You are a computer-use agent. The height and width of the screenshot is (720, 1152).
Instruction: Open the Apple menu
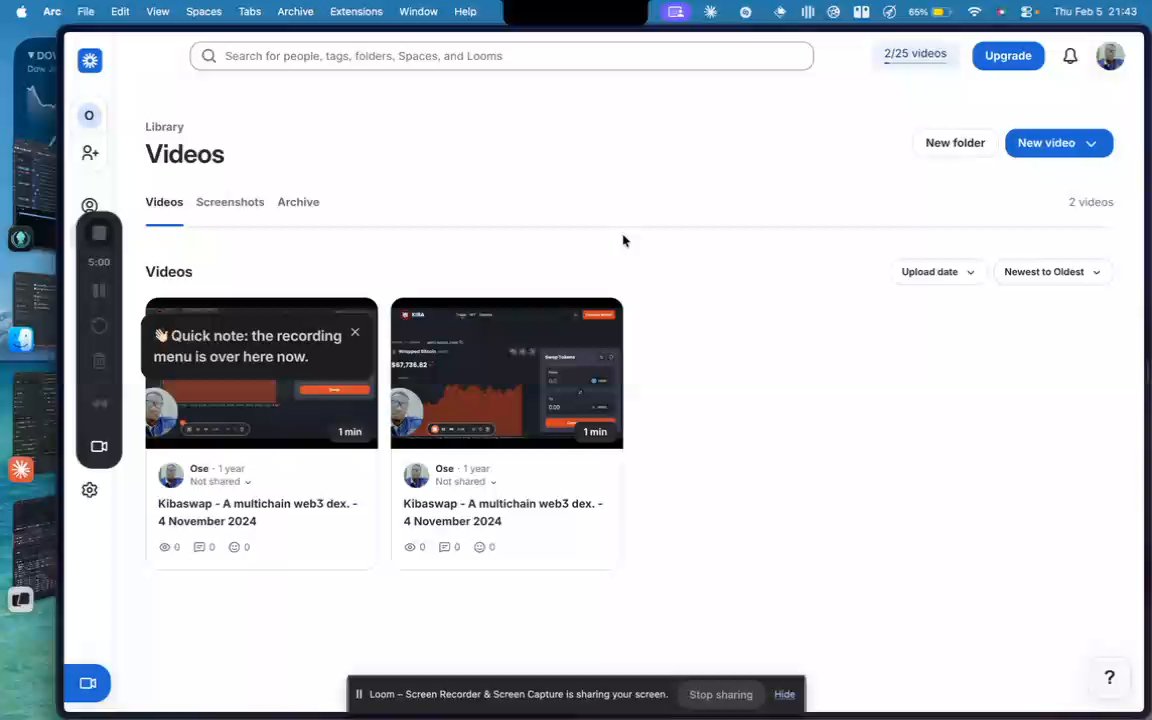pyautogui.click(x=21, y=12)
